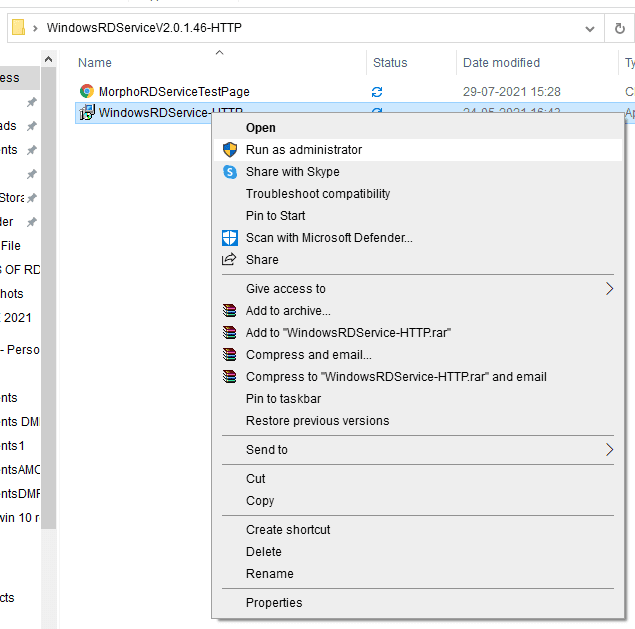Open 'nts1' item in navigation pane

click(12, 446)
